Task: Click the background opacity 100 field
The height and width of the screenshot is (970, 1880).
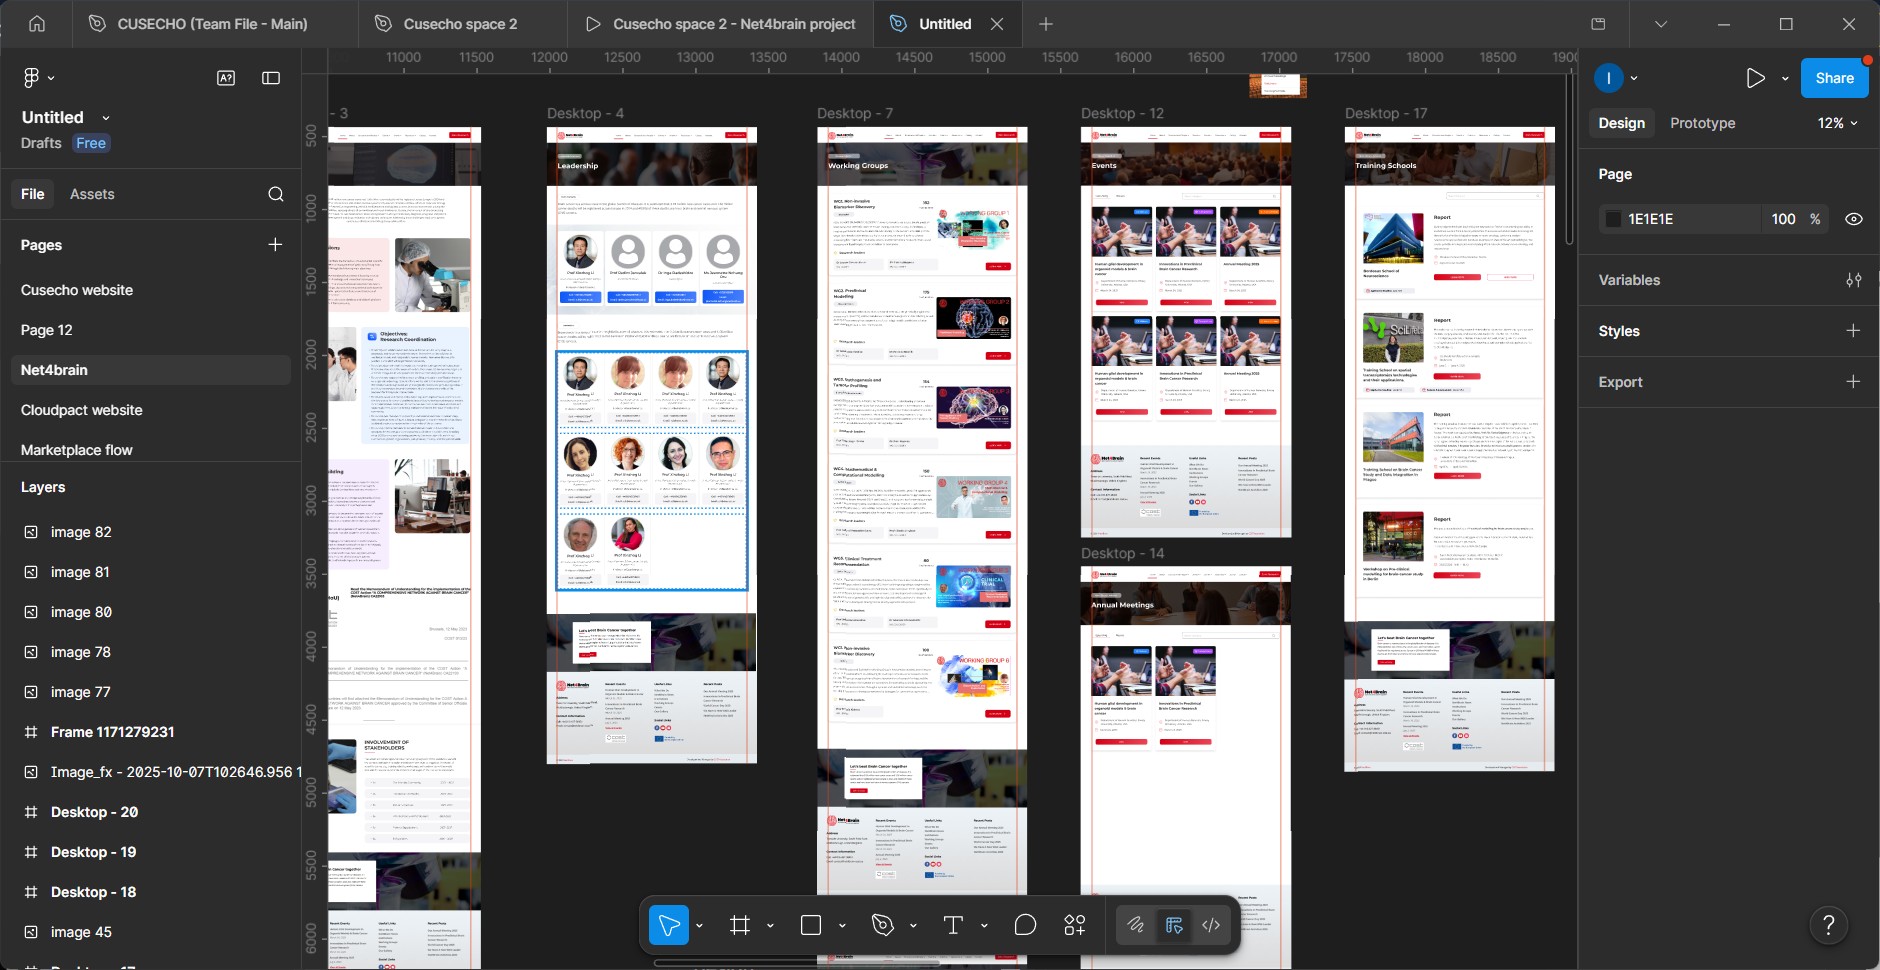Action: point(1783,219)
